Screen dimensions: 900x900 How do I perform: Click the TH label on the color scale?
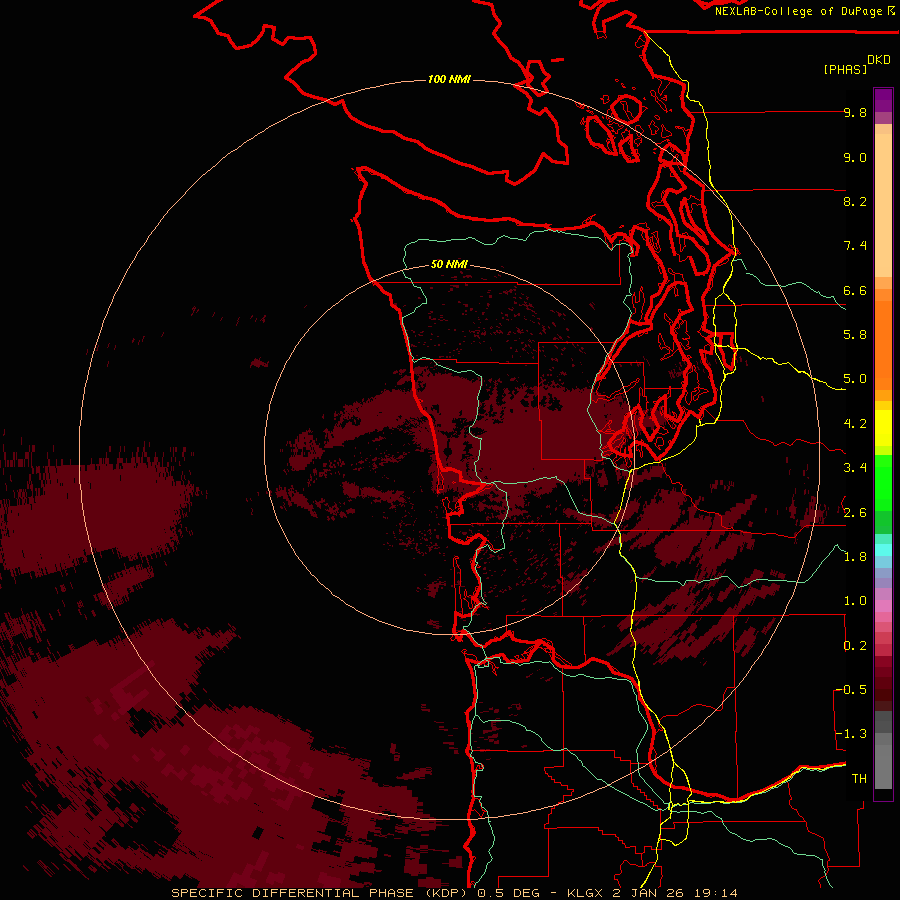click(x=859, y=779)
